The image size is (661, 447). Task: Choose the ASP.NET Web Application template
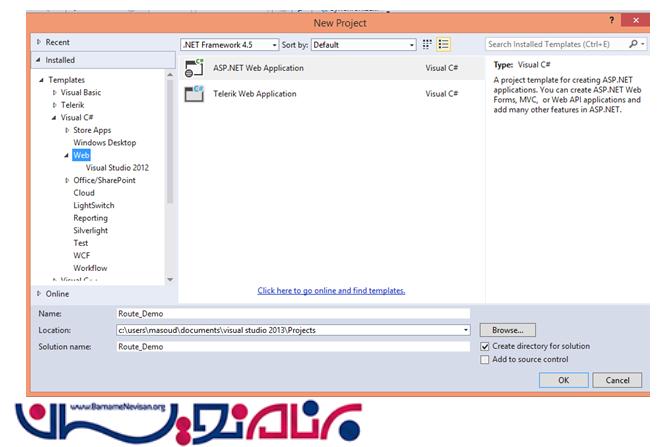(x=331, y=68)
